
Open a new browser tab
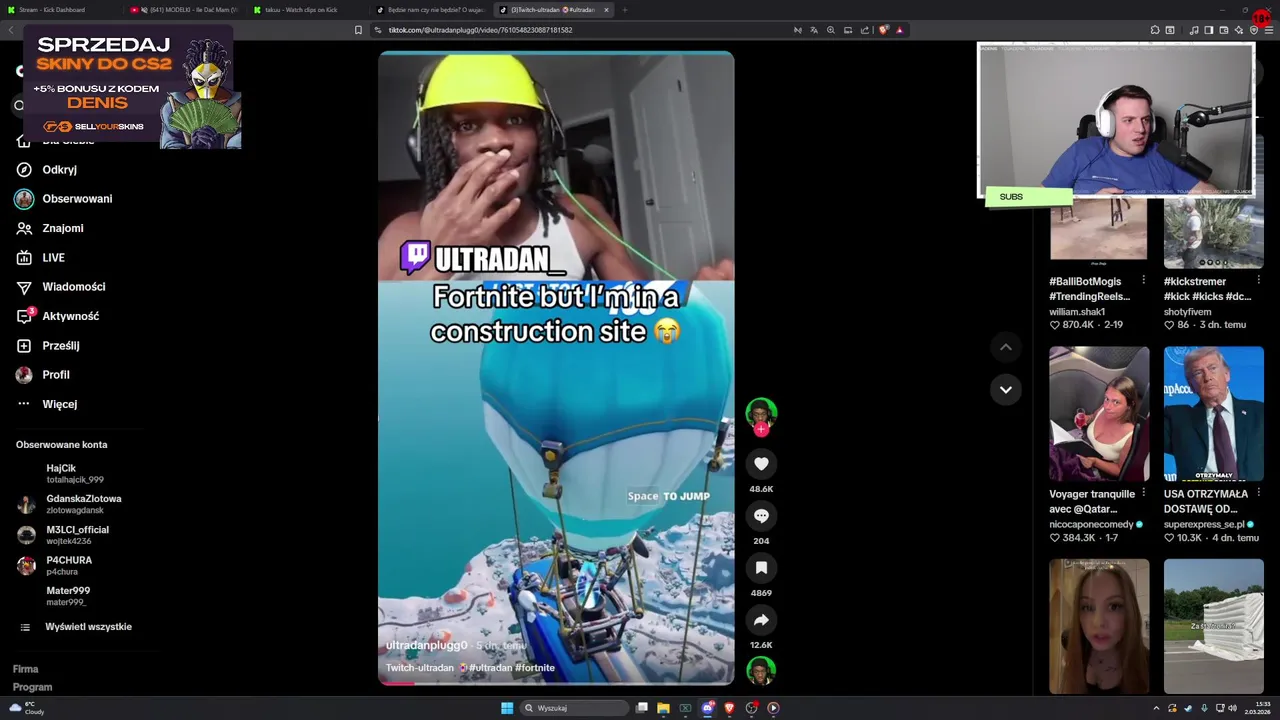625,10
